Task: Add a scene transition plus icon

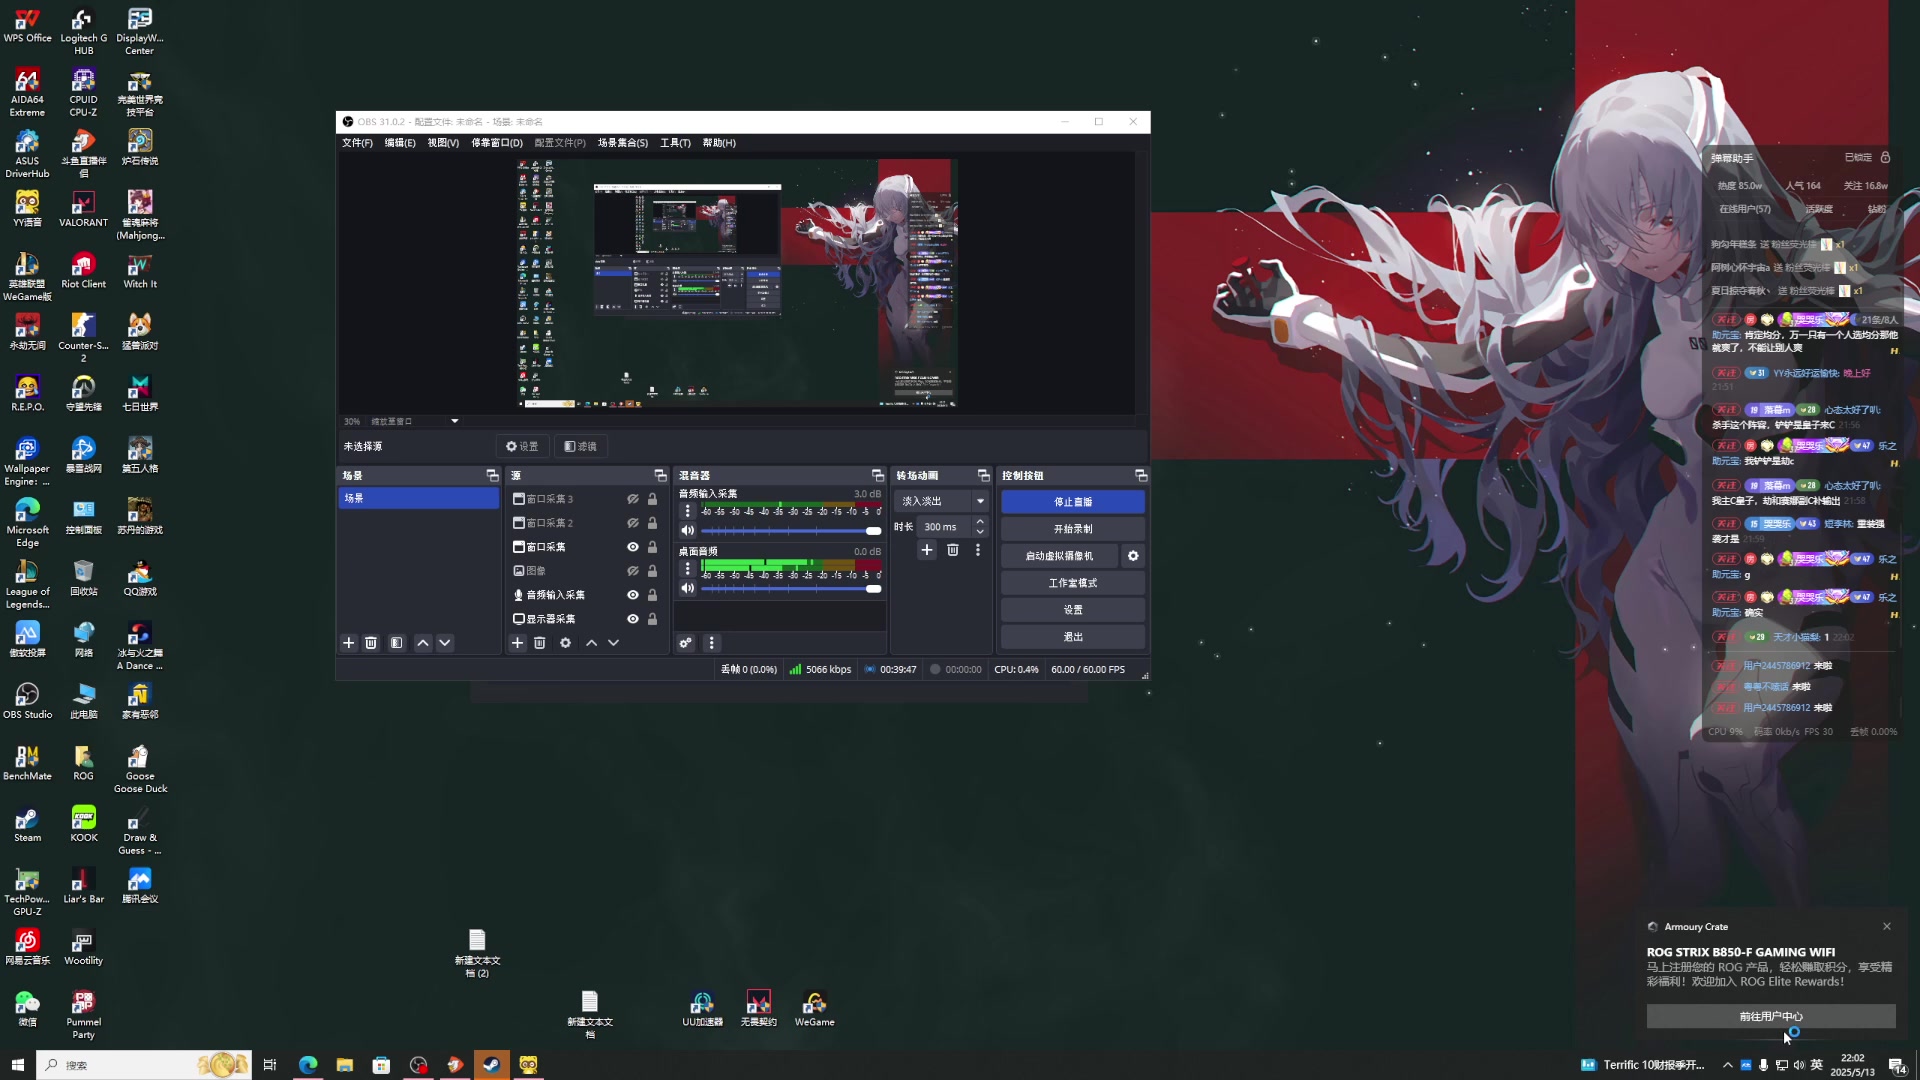Action: (x=927, y=550)
